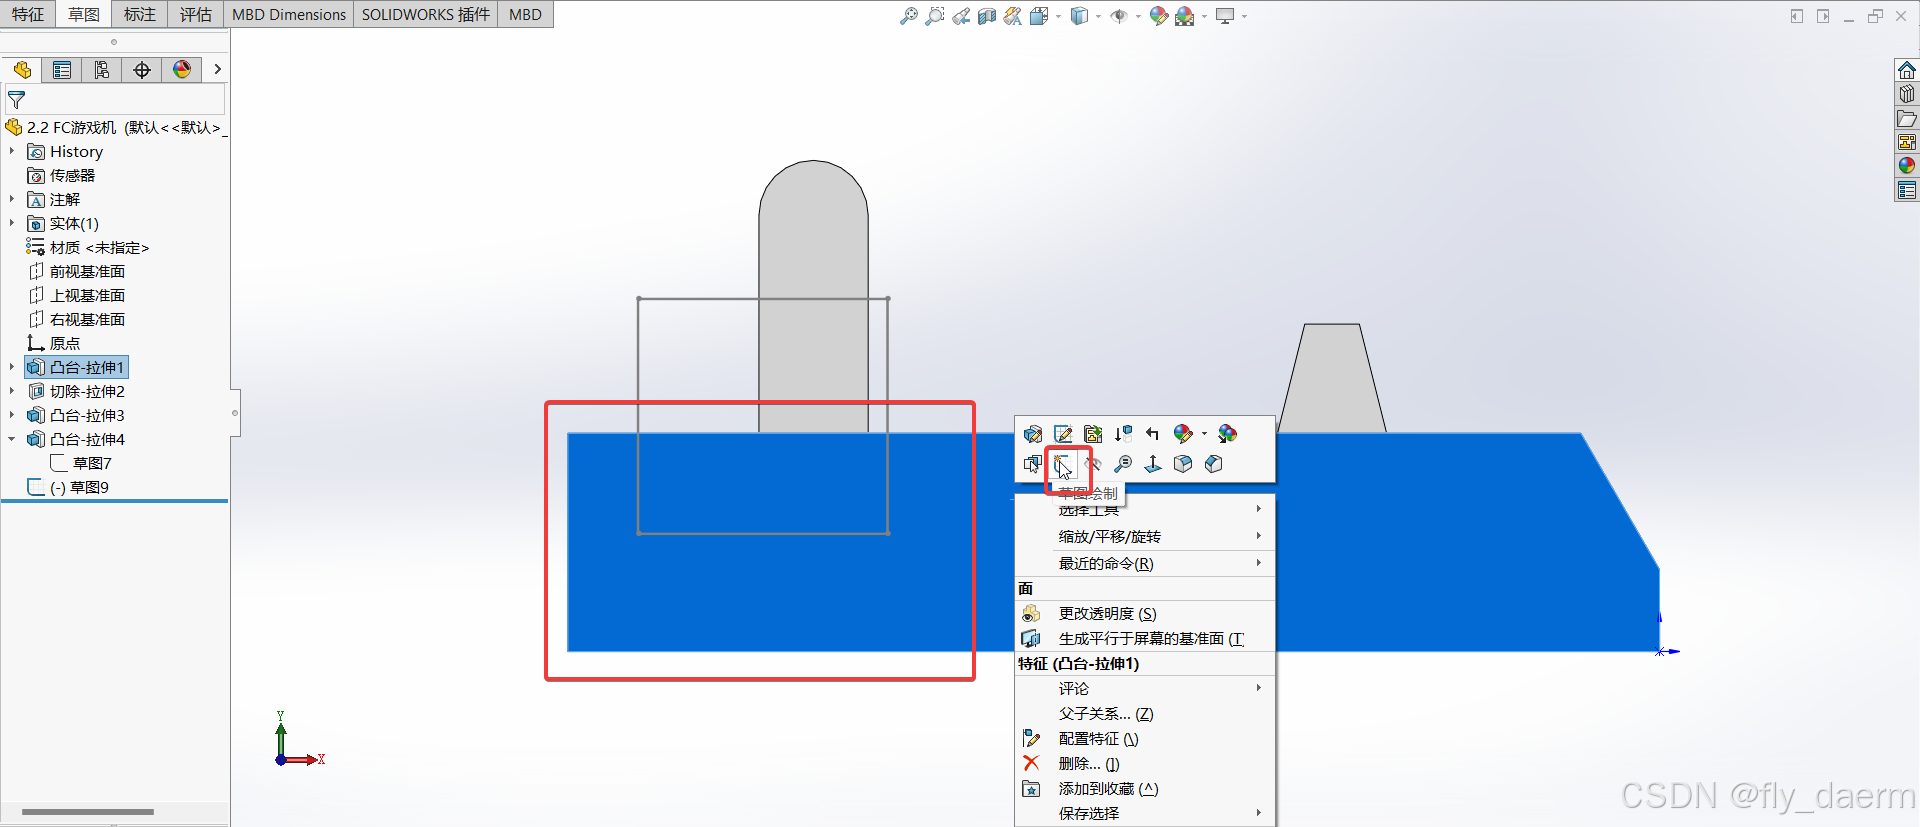Open the View Settings dropdown arrow
This screenshot has width=1920, height=827.
(1244, 16)
